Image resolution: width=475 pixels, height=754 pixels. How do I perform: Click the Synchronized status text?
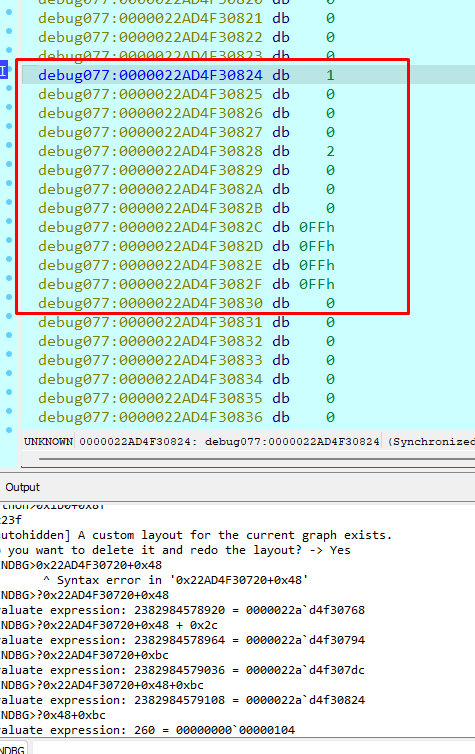431,441
